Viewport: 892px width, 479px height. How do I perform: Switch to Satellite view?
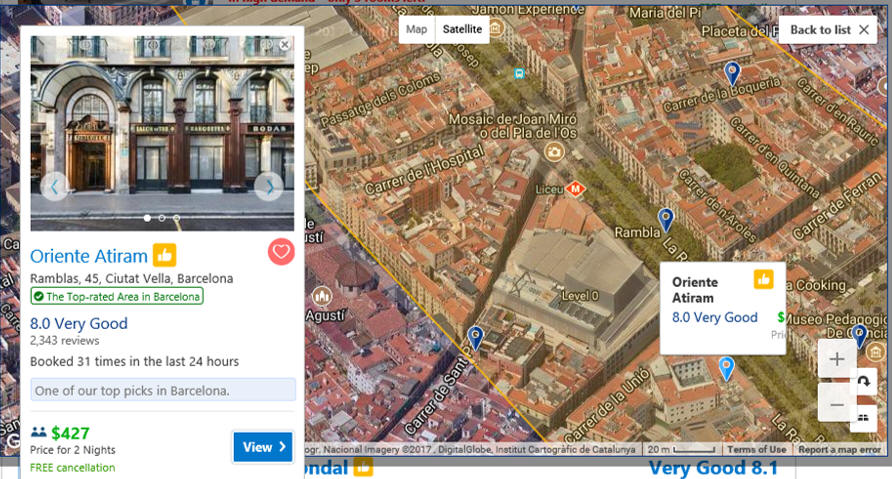tap(462, 29)
